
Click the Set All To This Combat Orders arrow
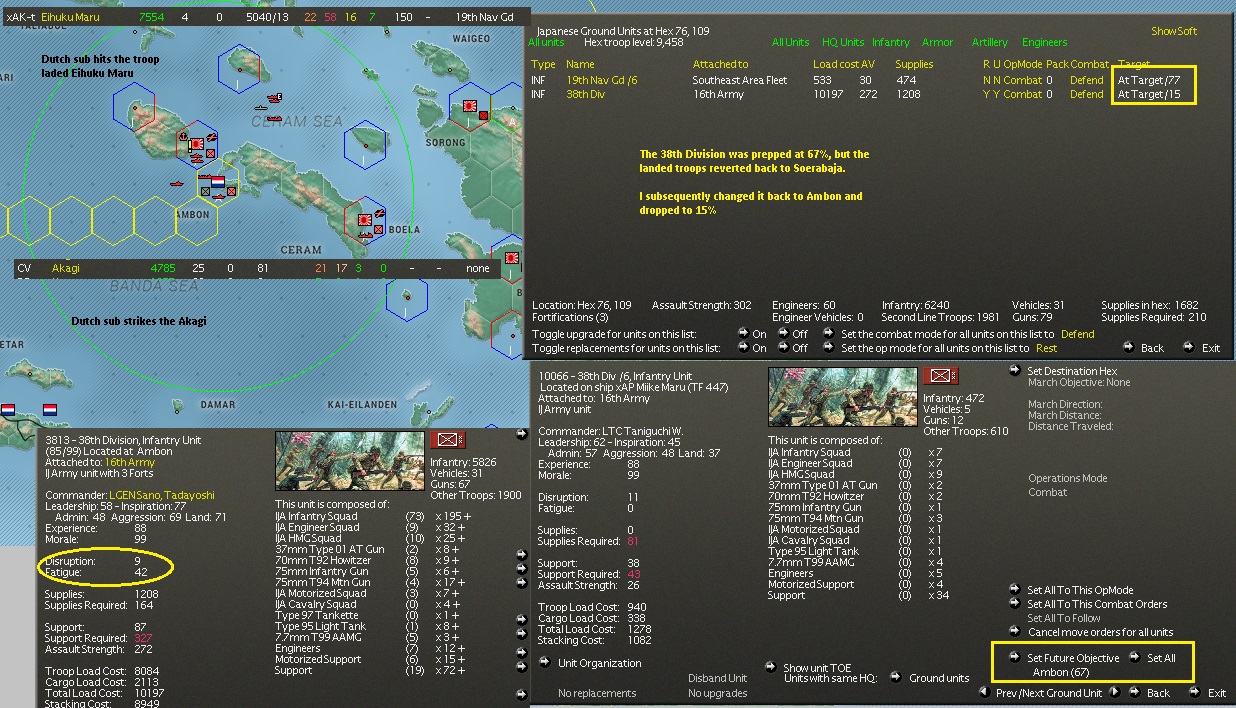(x=1016, y=604)
